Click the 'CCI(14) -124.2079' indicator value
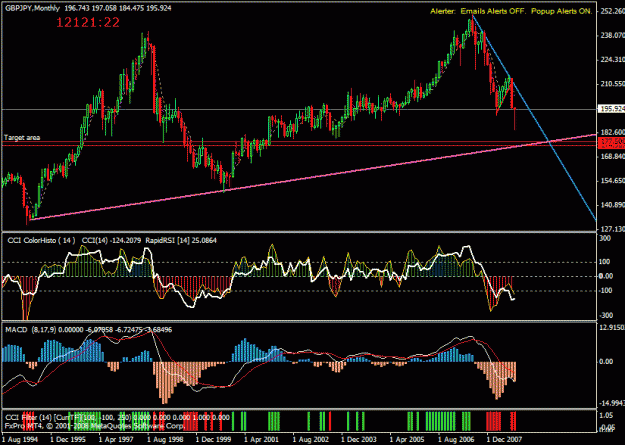 111,240
